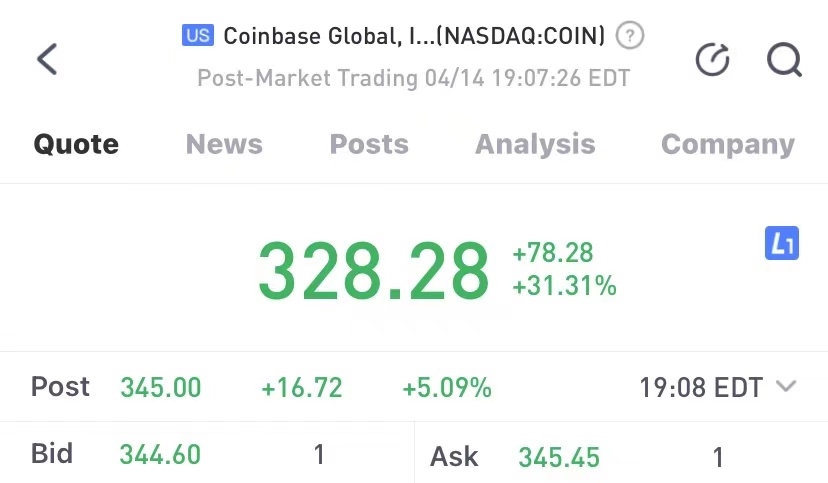Tap the refresh quote icon
This screenshot has height=483, width=828.
[x=712, y=60]
